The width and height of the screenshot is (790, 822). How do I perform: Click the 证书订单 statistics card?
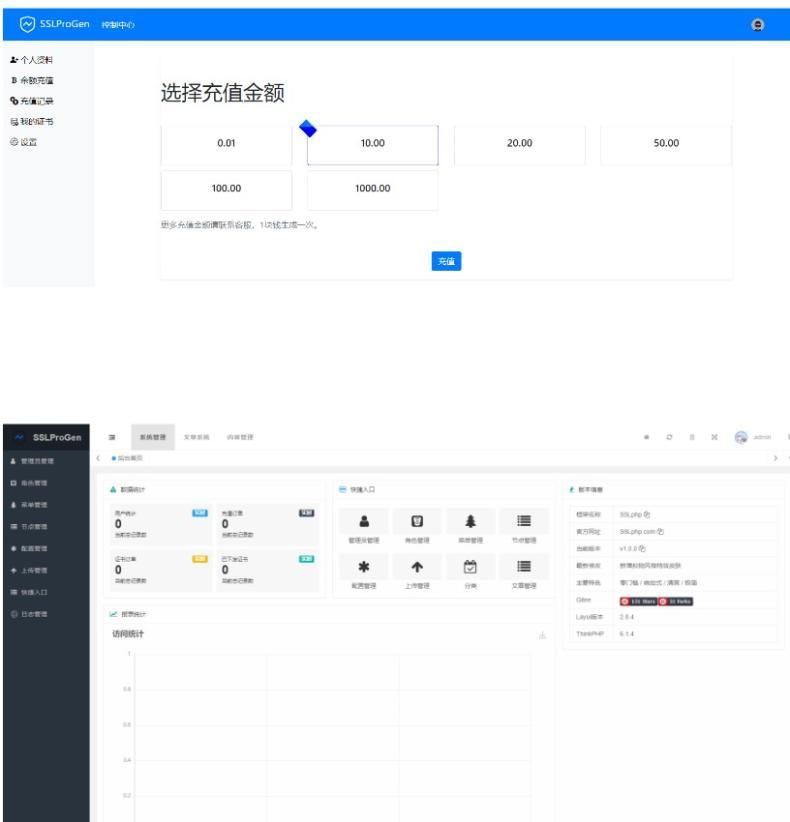pos(161,570)
